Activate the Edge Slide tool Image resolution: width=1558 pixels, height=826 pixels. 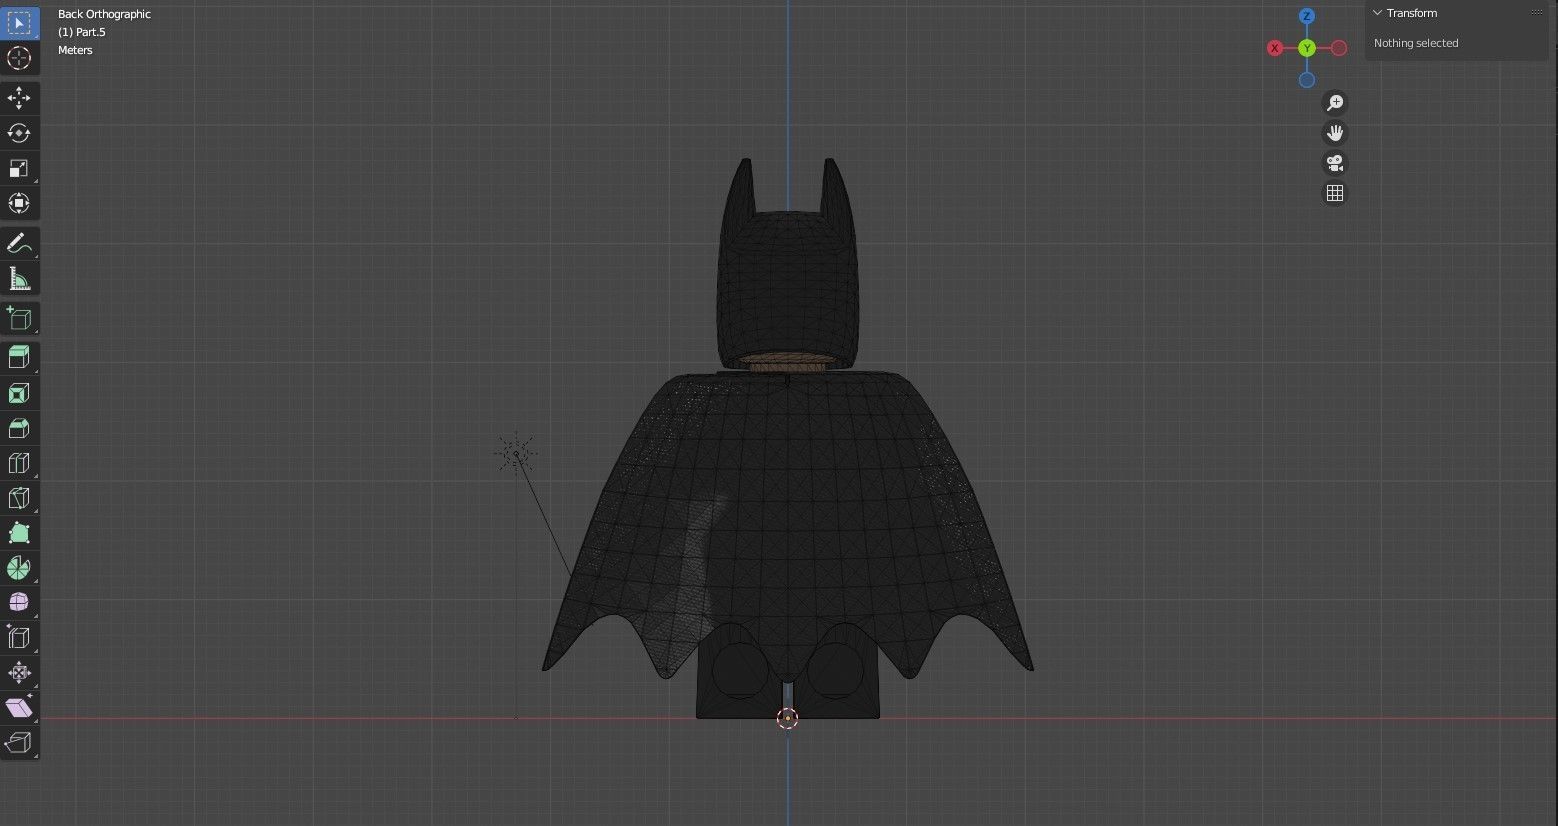[x=19, y=637]
